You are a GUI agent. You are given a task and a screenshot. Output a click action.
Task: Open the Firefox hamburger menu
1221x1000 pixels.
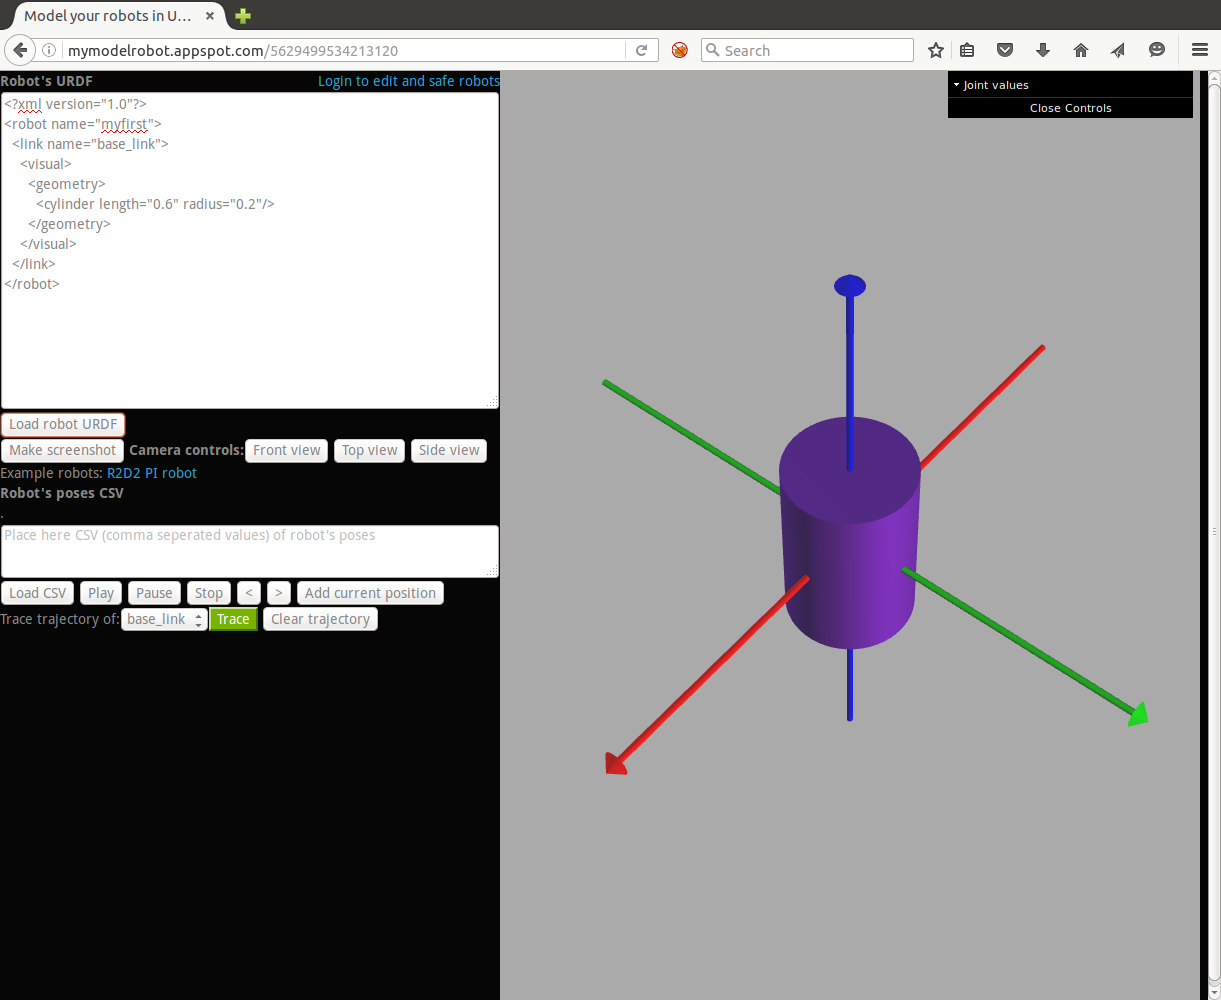1200,50
